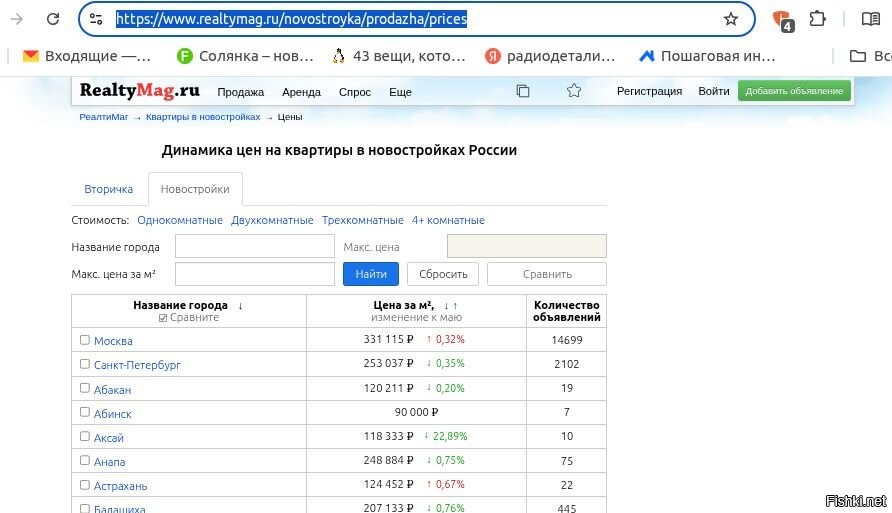Check the Абакан checkbox

(85, 388)
